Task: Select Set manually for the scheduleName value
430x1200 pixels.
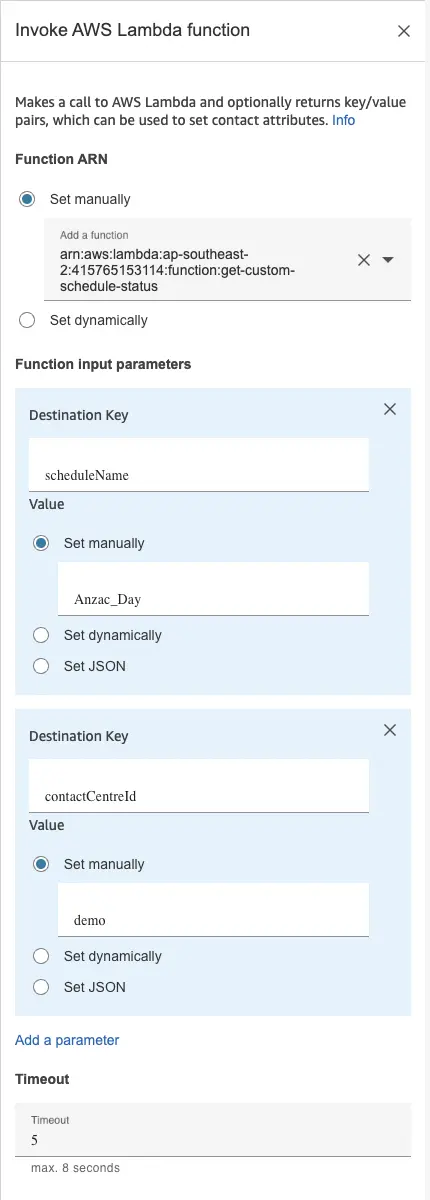Action: [x=42, y=543]
